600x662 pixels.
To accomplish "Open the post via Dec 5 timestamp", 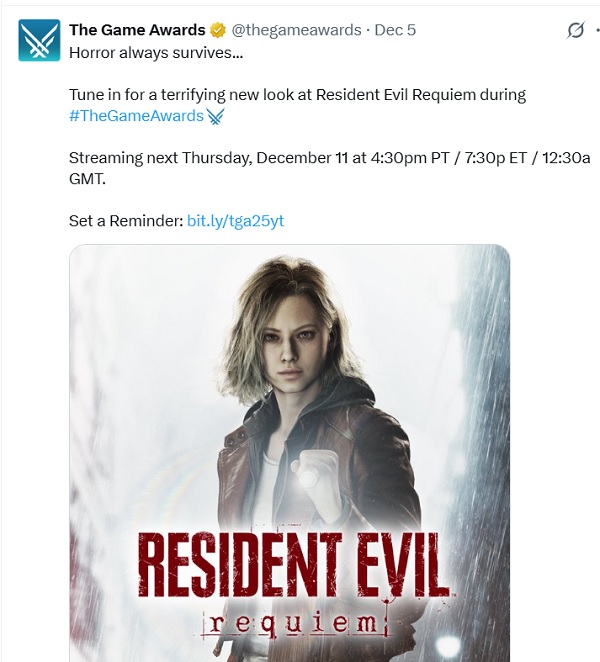I will pos(395,30).
